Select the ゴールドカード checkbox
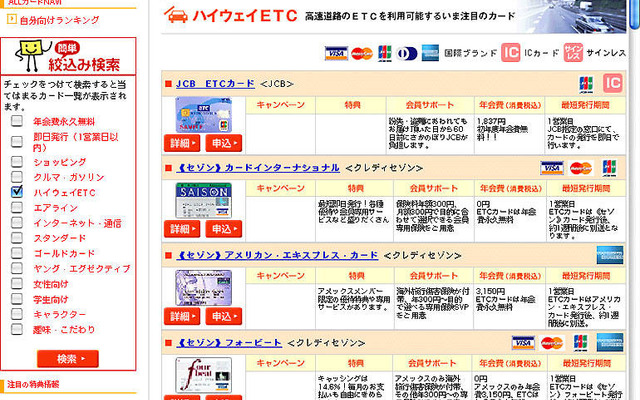640x400 pixels. pos(17,253)
